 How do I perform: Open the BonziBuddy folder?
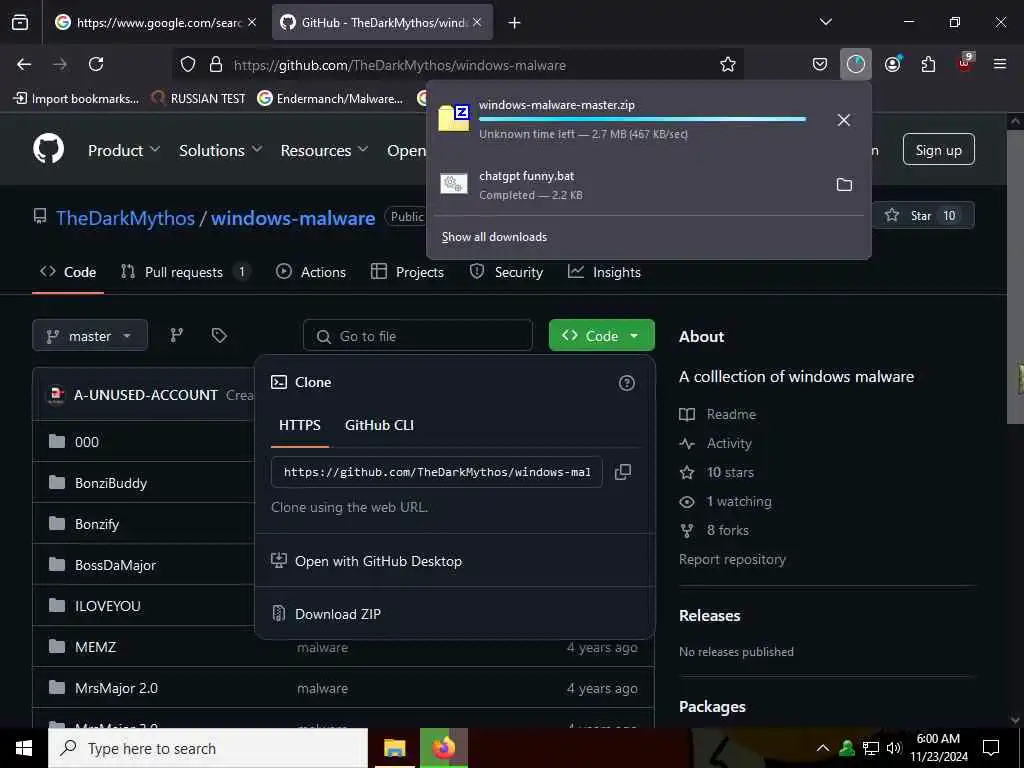111,483
